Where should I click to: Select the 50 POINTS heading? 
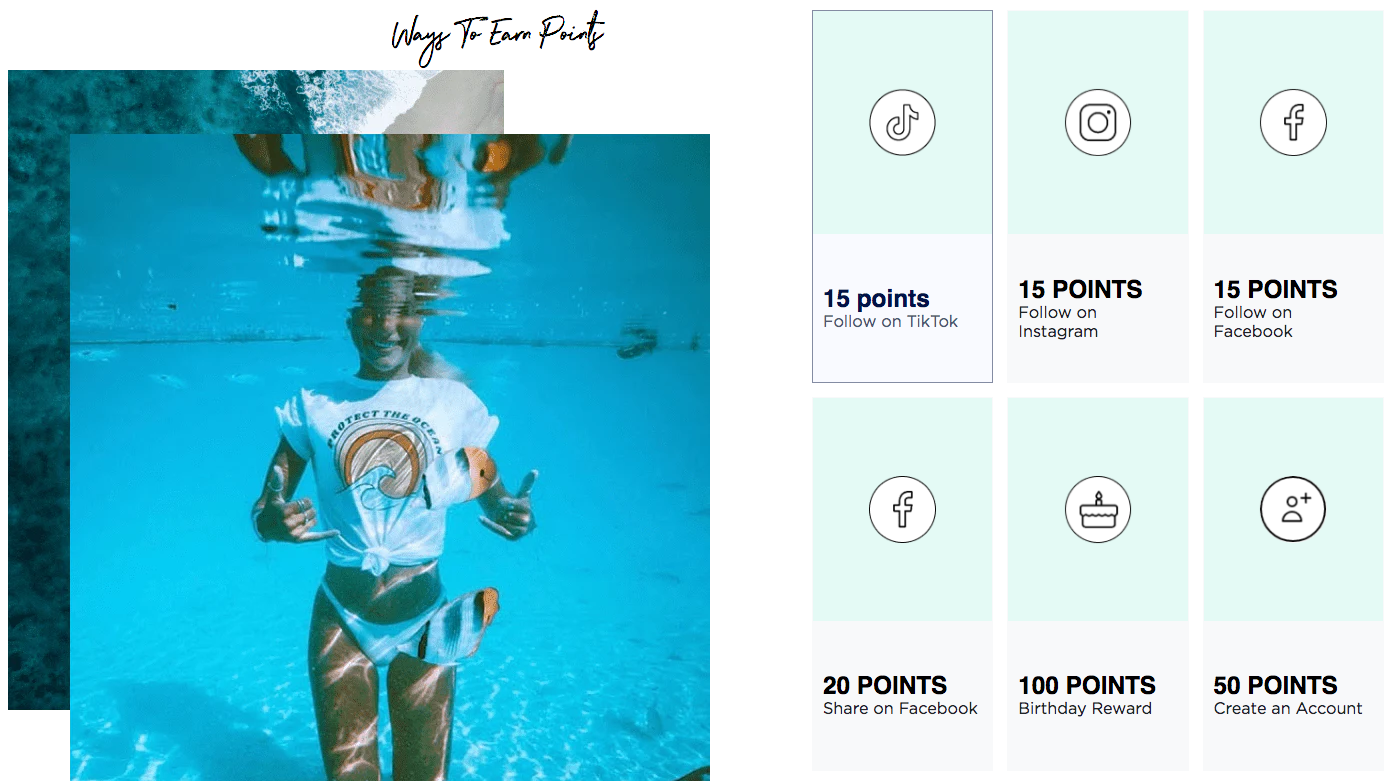(x=1275, y=685)
